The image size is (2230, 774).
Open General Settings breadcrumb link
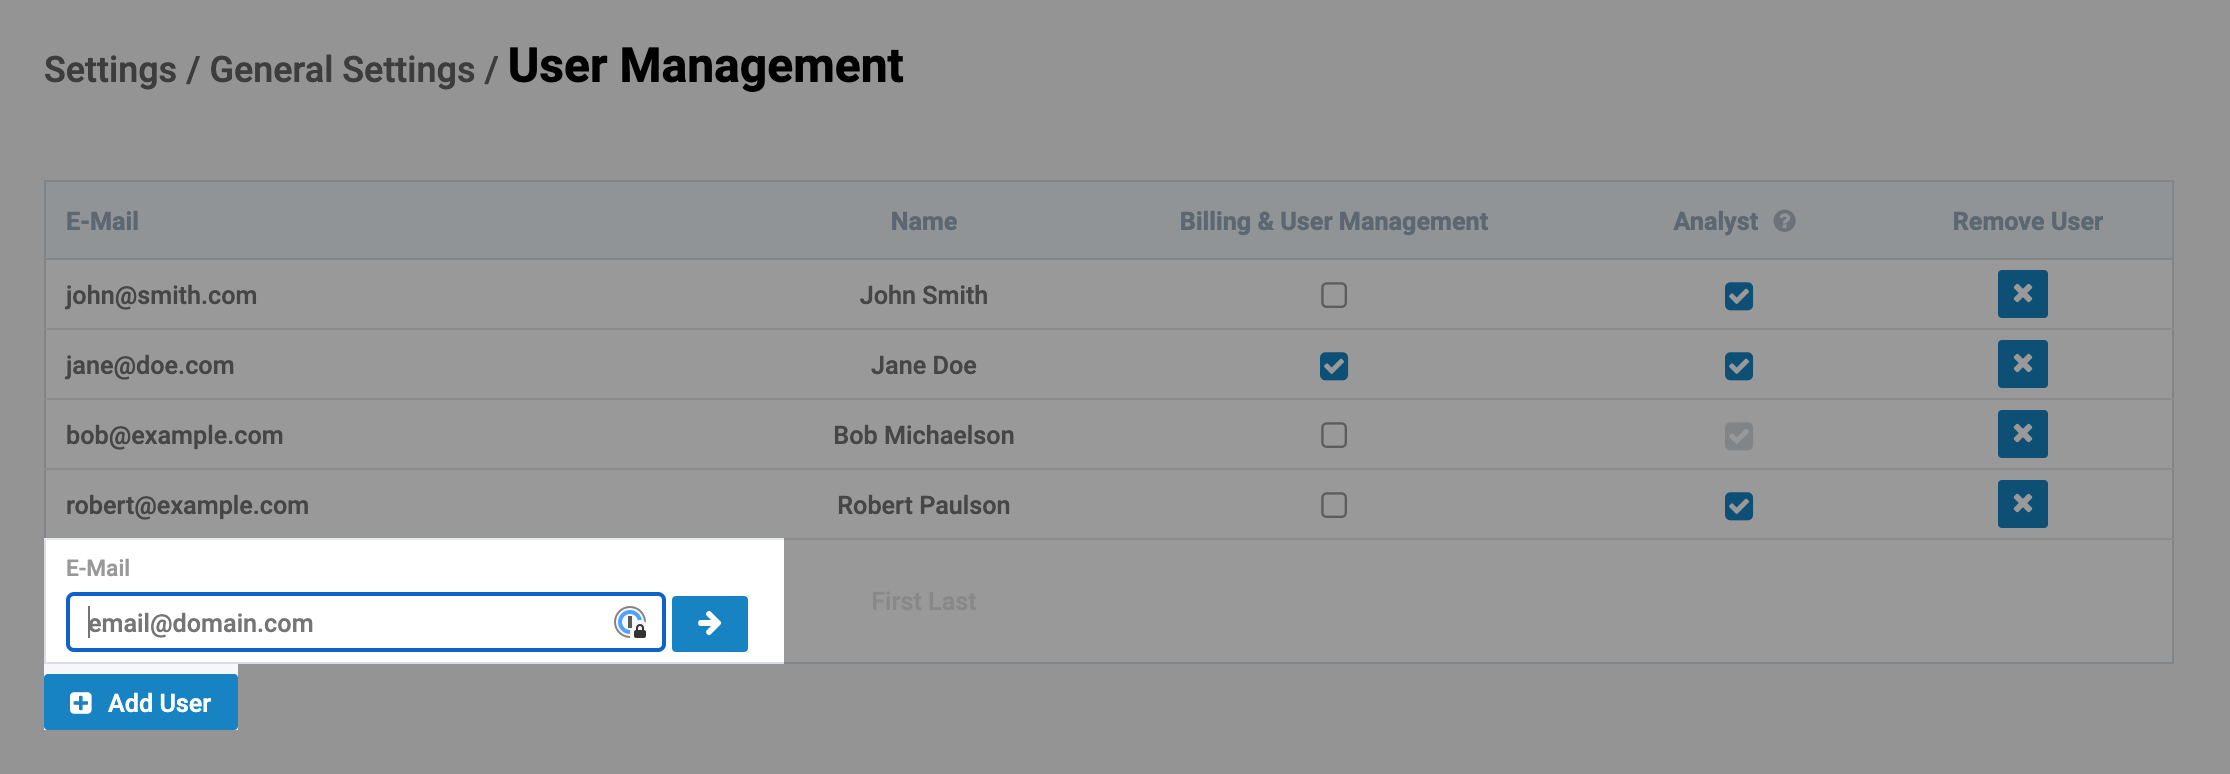click(x=342, y=70)
